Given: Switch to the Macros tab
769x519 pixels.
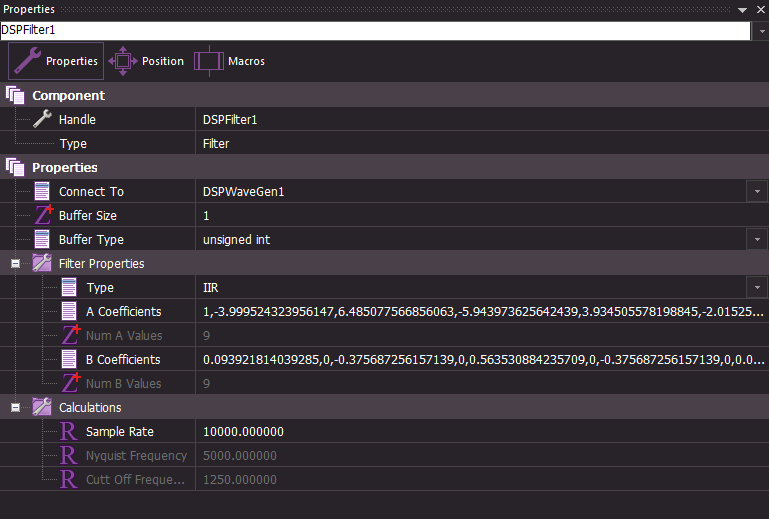Looking at the screenshot, I should click(230, 61).
